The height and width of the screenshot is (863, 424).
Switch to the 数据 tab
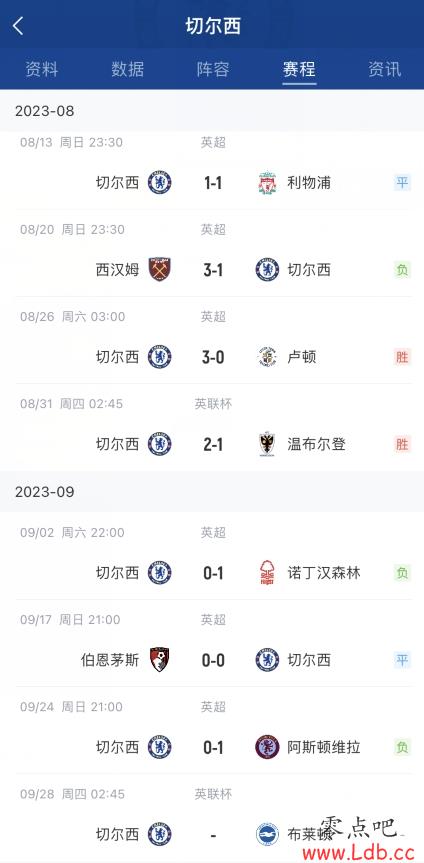tap(128, 69)
